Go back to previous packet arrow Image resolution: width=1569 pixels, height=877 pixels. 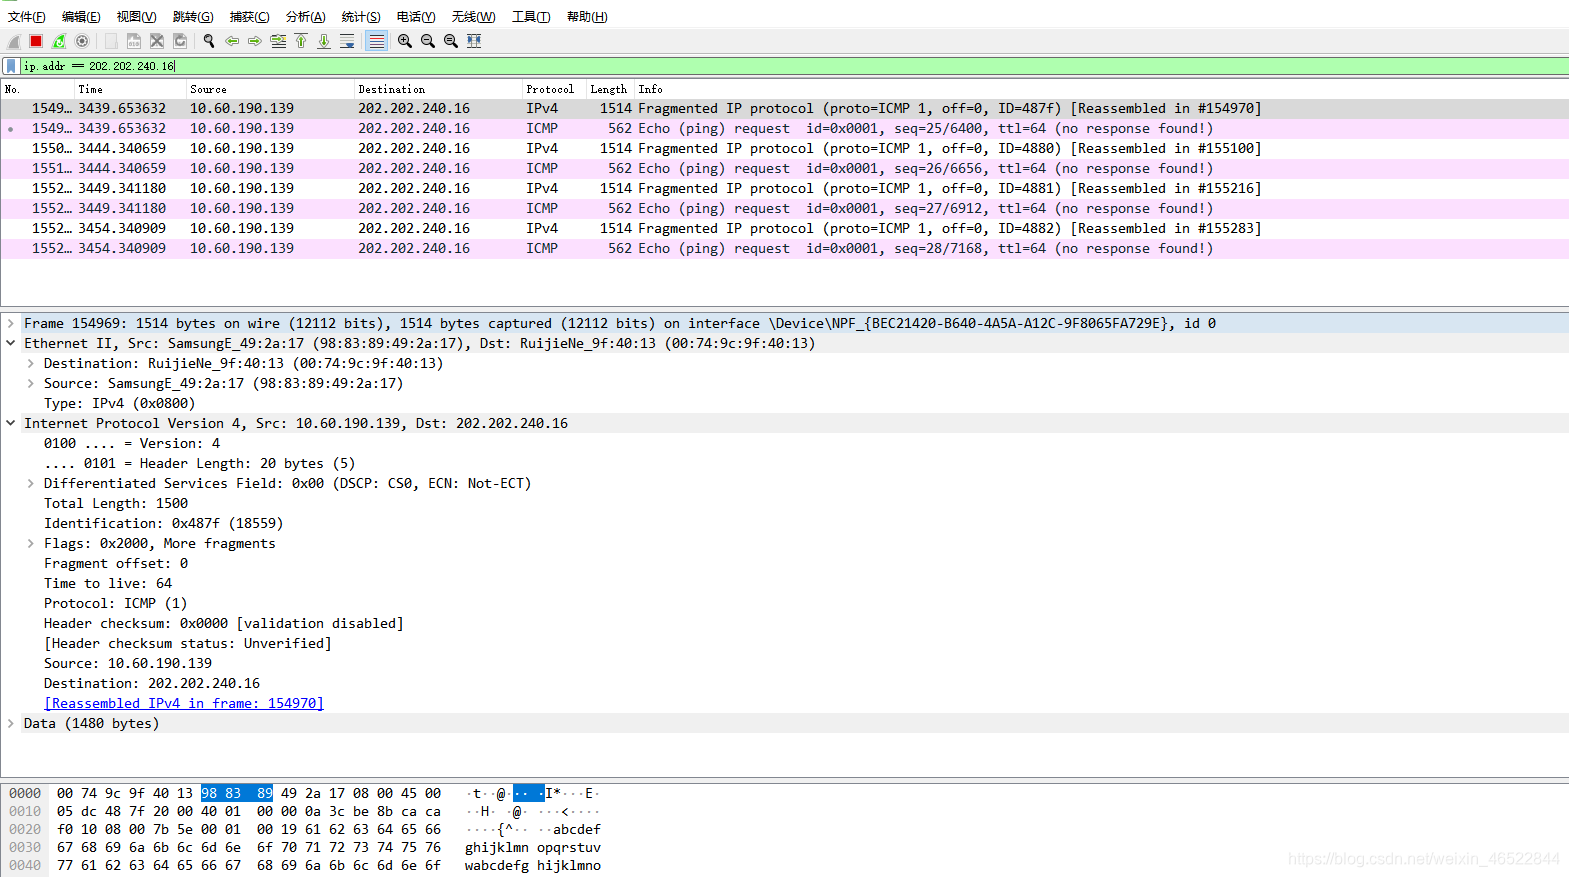click(232, 41)
